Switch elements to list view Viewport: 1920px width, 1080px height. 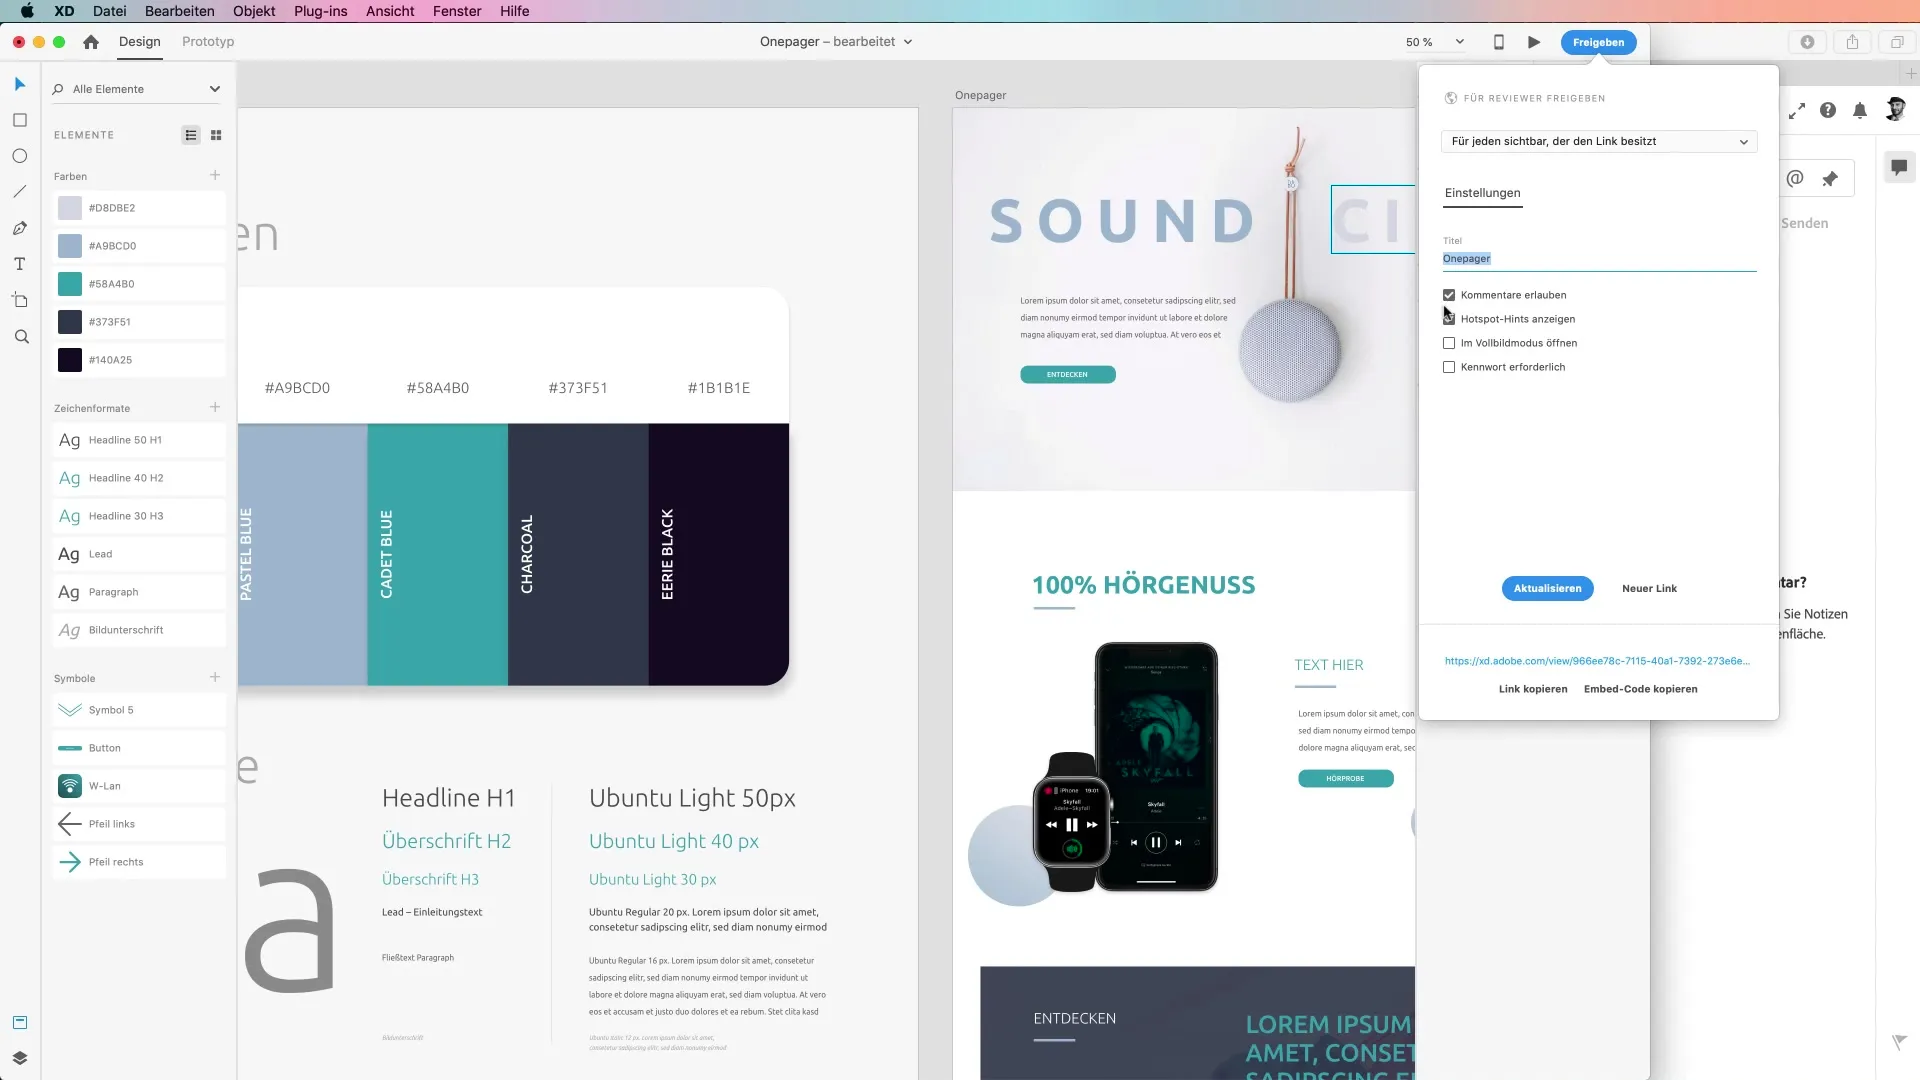click(x=191, y=135)
